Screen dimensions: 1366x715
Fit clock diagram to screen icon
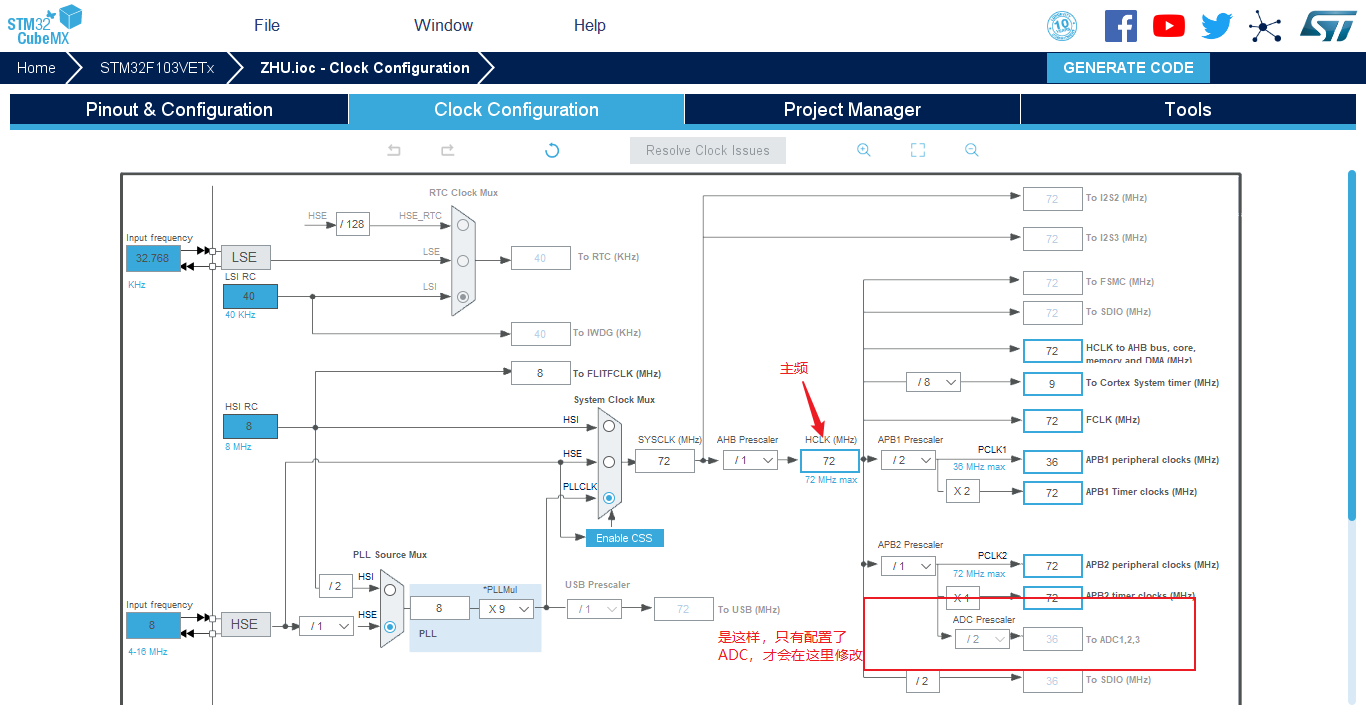click(x=918, y=150)
